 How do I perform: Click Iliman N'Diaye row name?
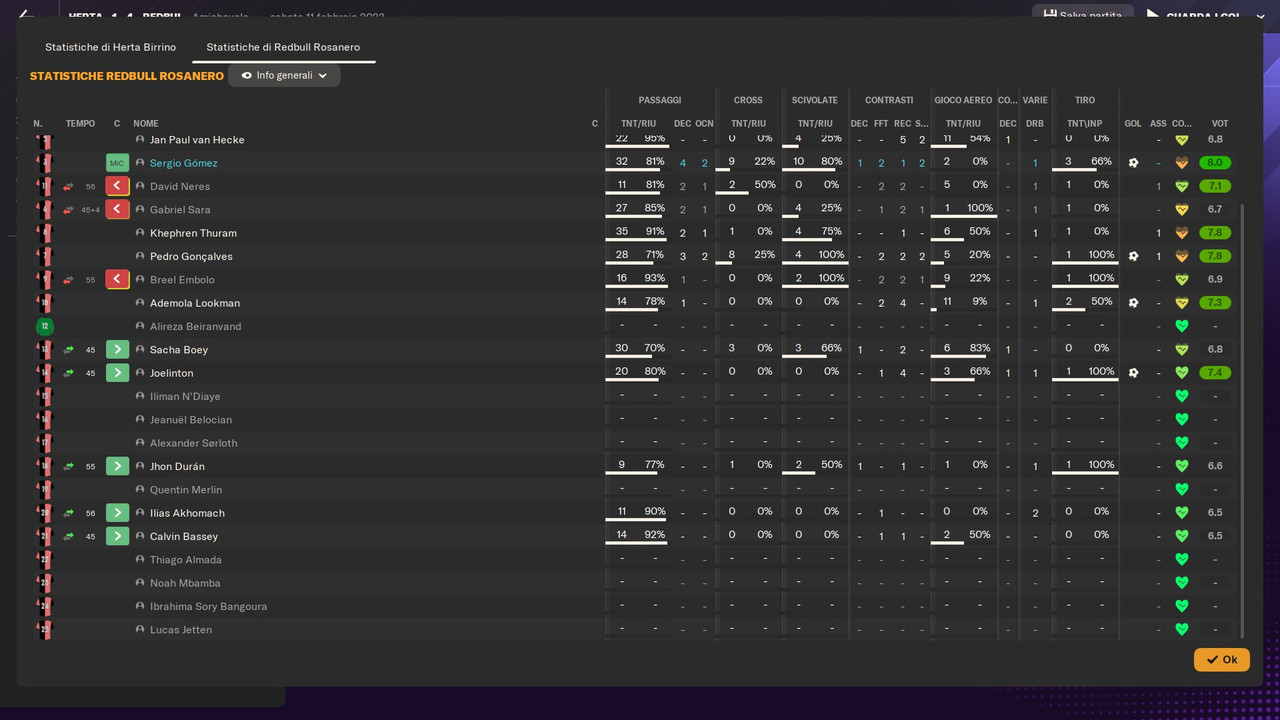point(185,396)
